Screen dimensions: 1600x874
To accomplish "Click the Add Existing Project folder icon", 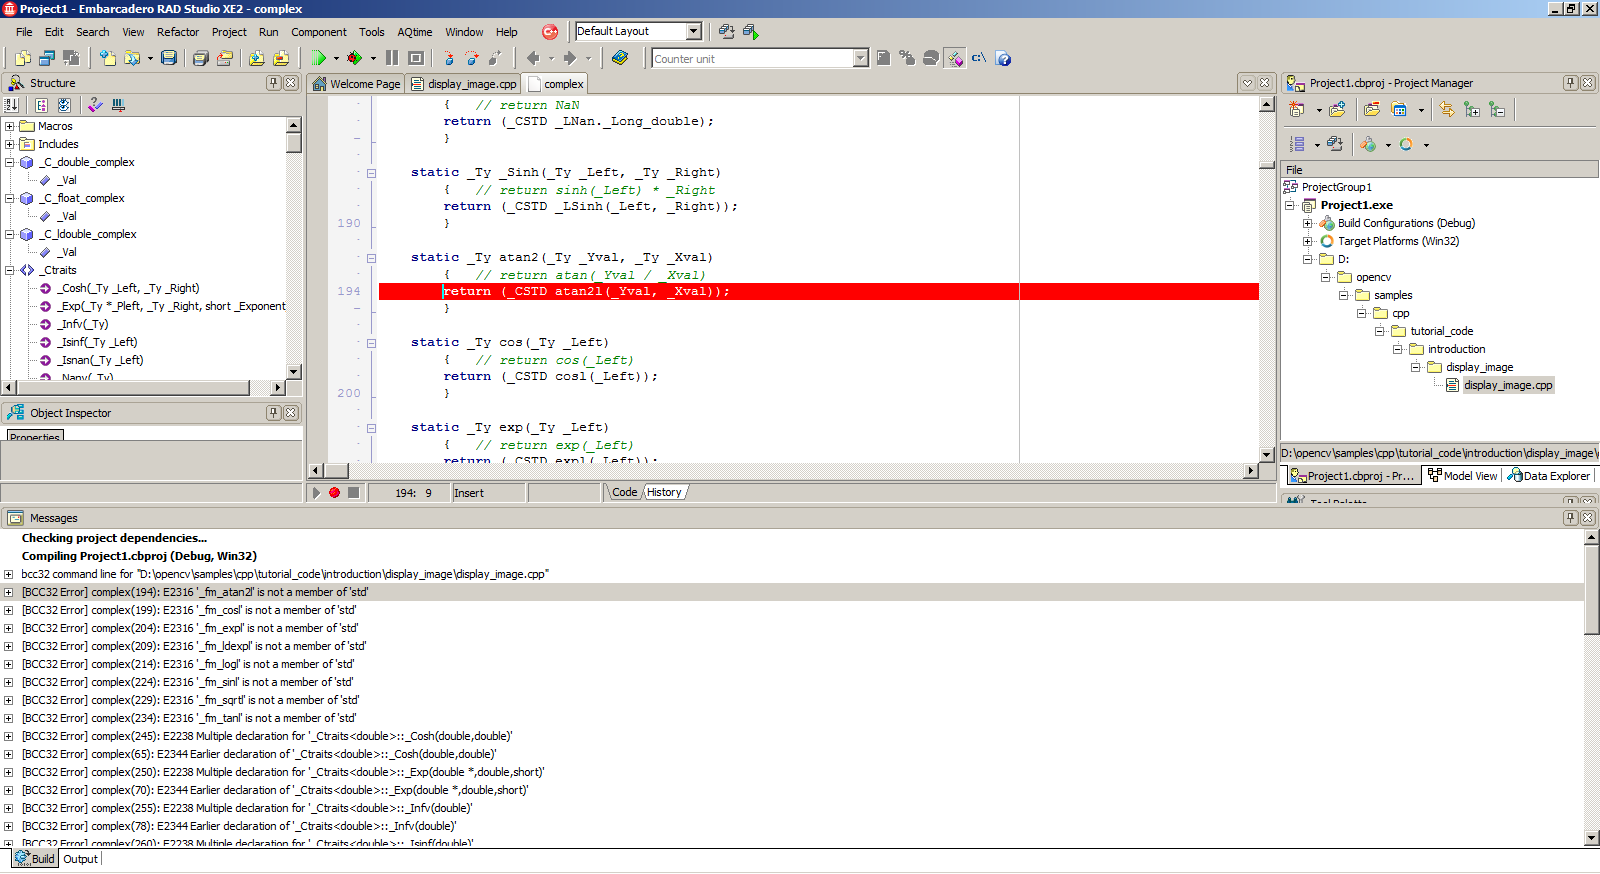I will 1337,110.
